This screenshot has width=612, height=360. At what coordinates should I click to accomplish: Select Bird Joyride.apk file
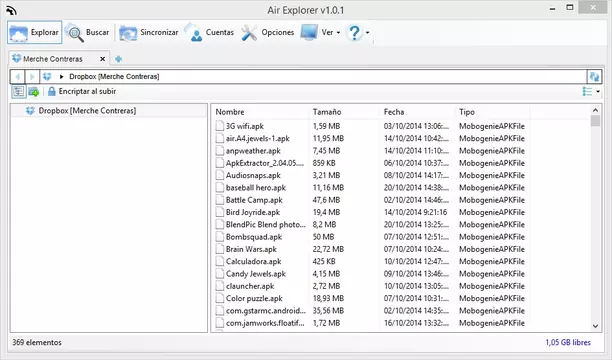point(253,212)
